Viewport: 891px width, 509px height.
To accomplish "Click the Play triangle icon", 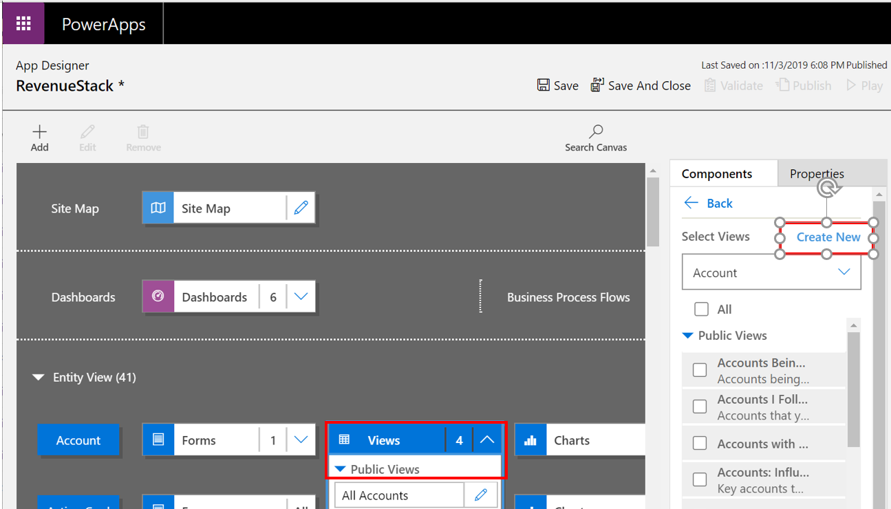I will point(851,85).
